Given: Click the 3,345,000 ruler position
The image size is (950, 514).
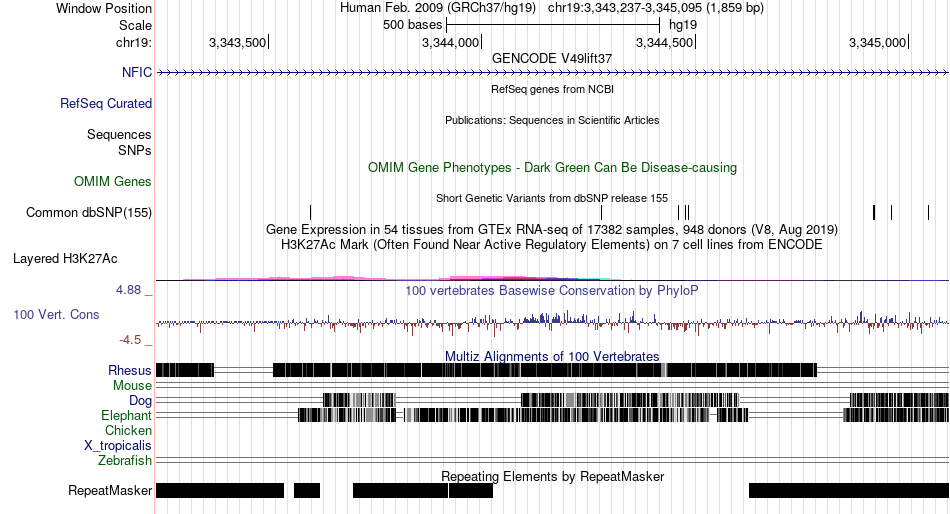Looking at the screenshot, I should [x=878, y=42].
